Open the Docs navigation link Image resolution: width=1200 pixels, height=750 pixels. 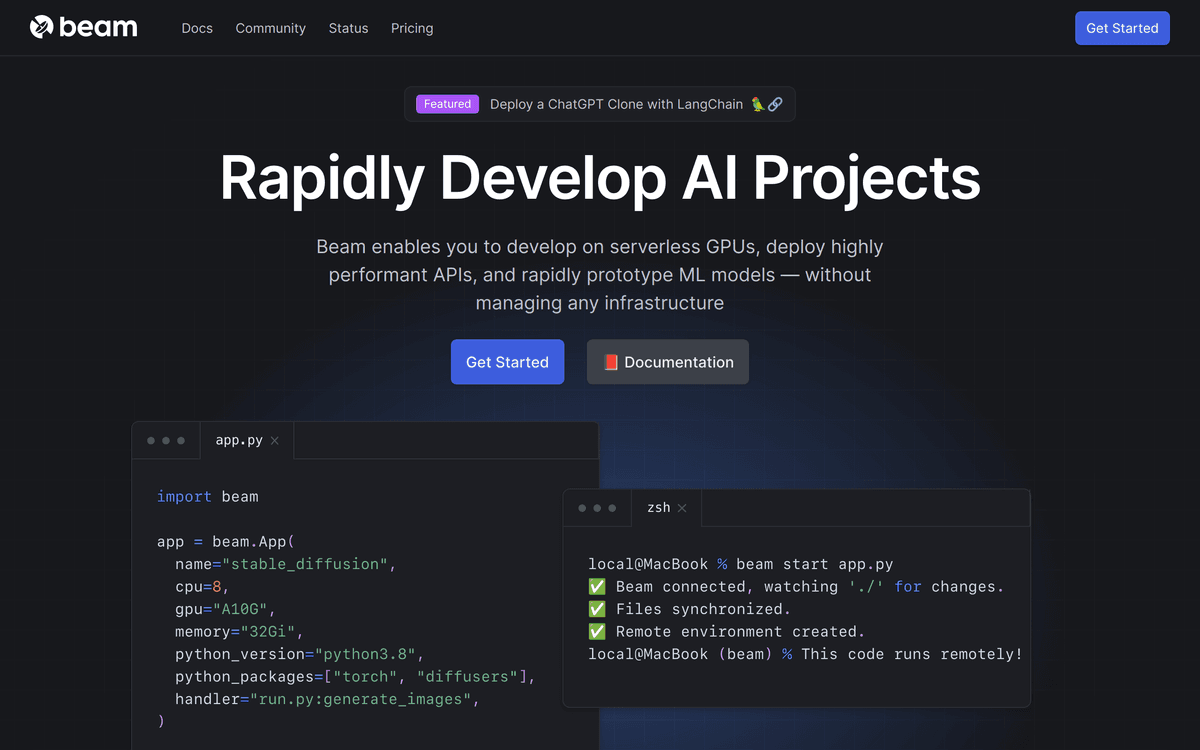[197, 28]
